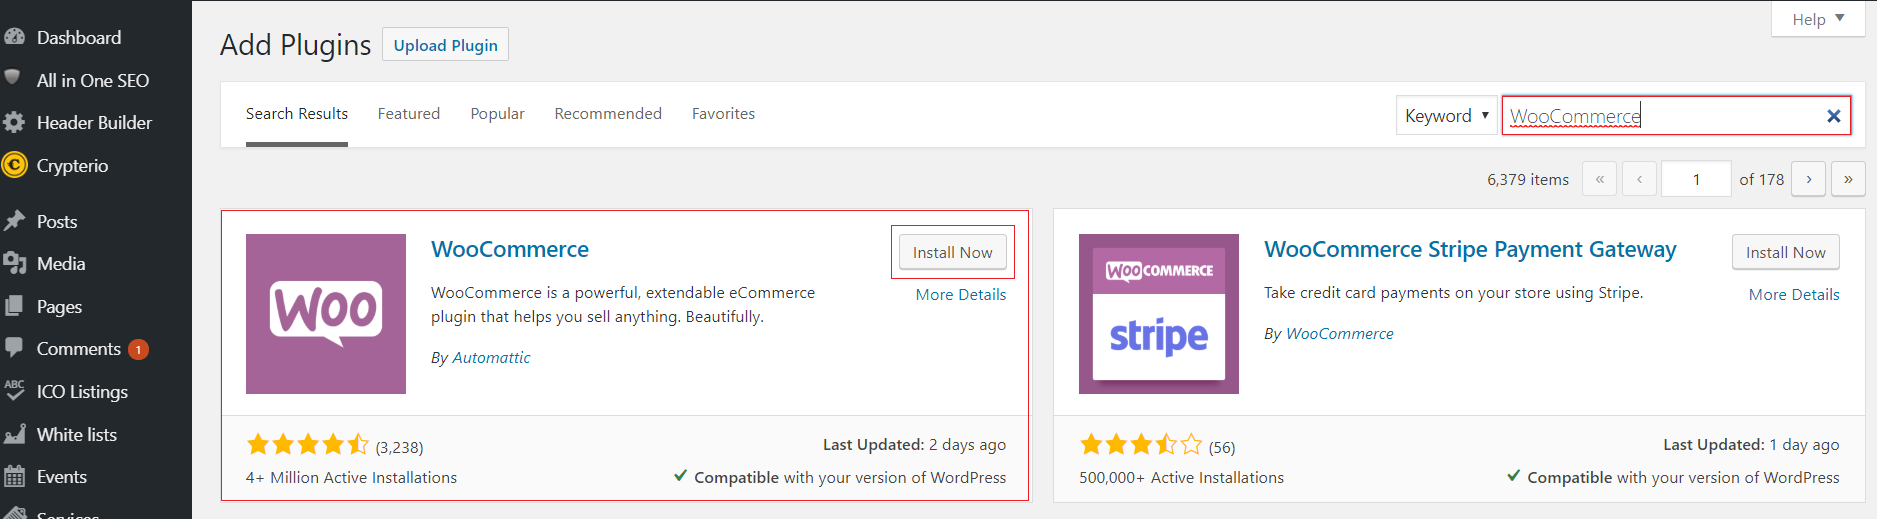
Task: Click the Automattic author link
Action: coord(491,357)
